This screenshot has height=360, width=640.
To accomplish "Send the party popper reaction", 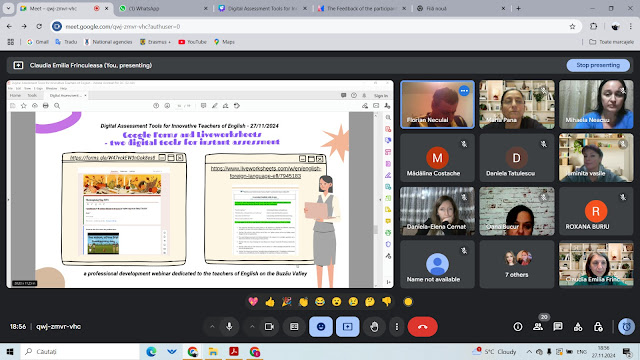I will [287, 302].
